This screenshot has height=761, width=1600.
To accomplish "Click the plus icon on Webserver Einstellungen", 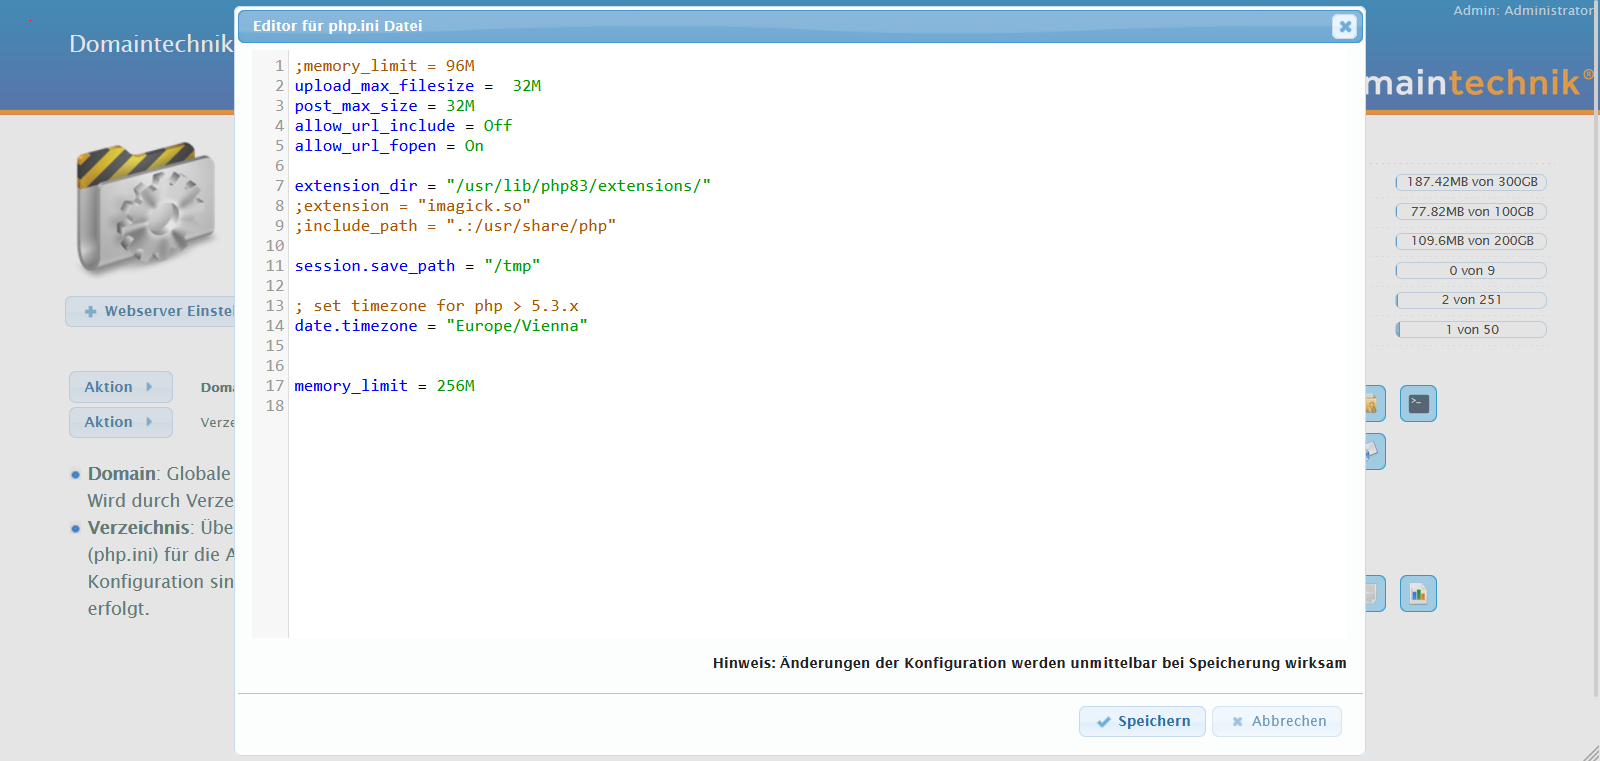I will click(91, 312).
